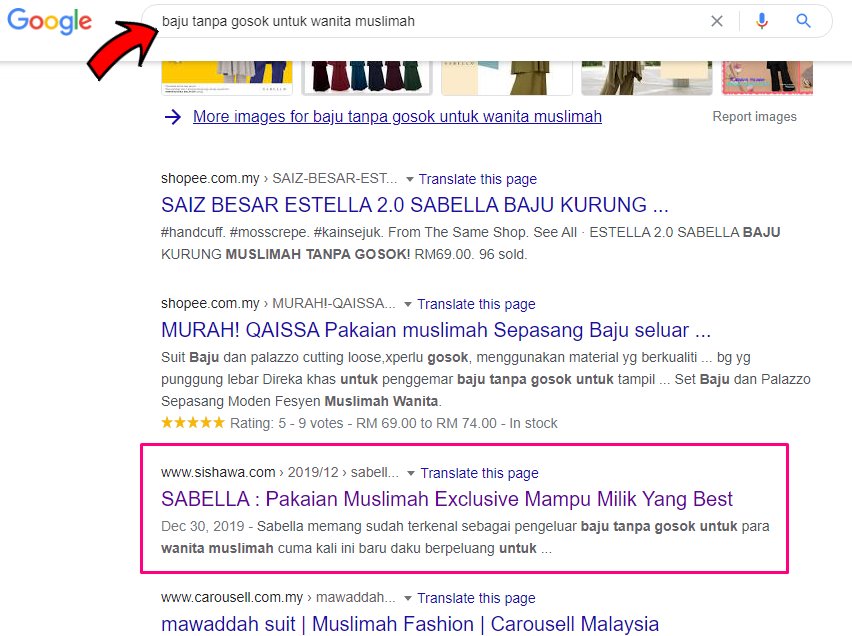Click Translate this page for SAIZ-BESAR result
852x636 pixels.
pyautogui.click(x=478, y=179)
